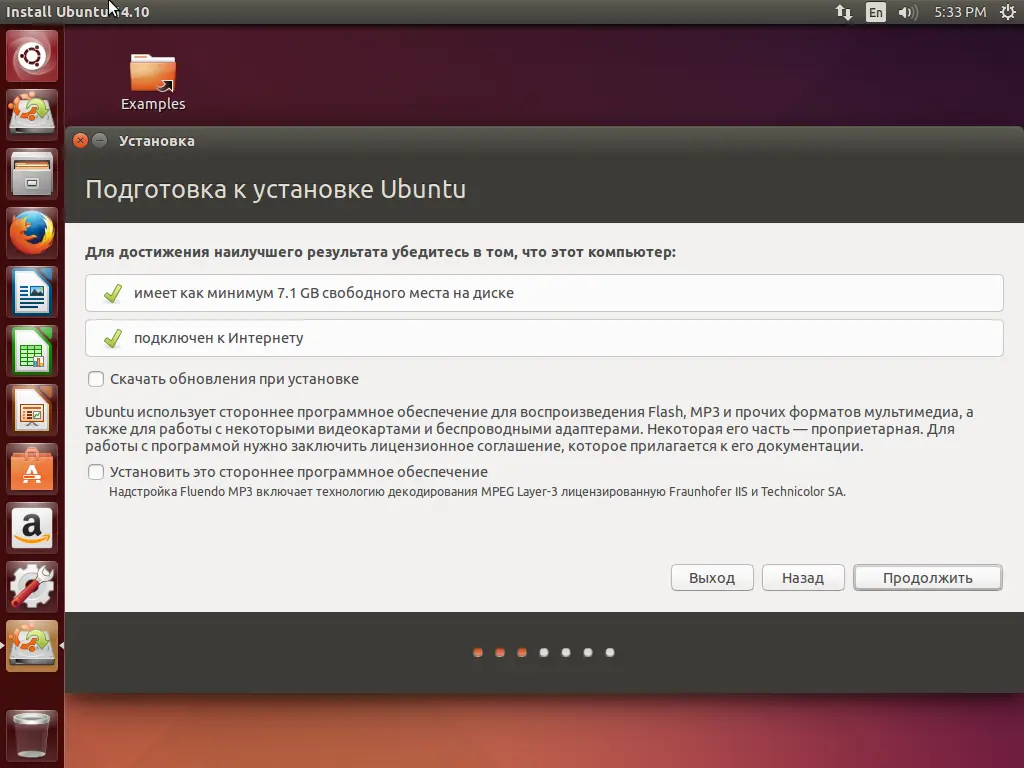The height and width of the screenshot is (768, 1024).
Task: Open LibreOffice Impress from launcher
Action: (32, 409)
